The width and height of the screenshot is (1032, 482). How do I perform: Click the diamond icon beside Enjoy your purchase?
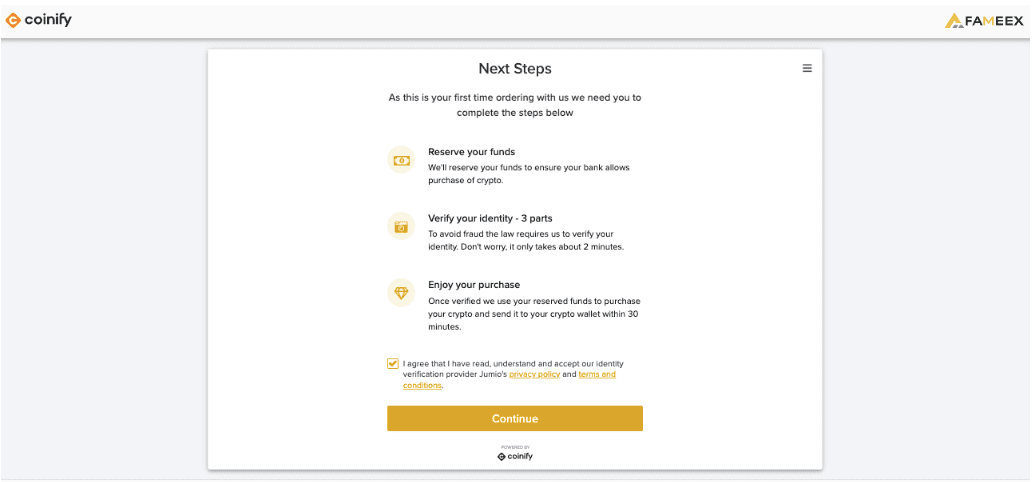tap(401, 293)
